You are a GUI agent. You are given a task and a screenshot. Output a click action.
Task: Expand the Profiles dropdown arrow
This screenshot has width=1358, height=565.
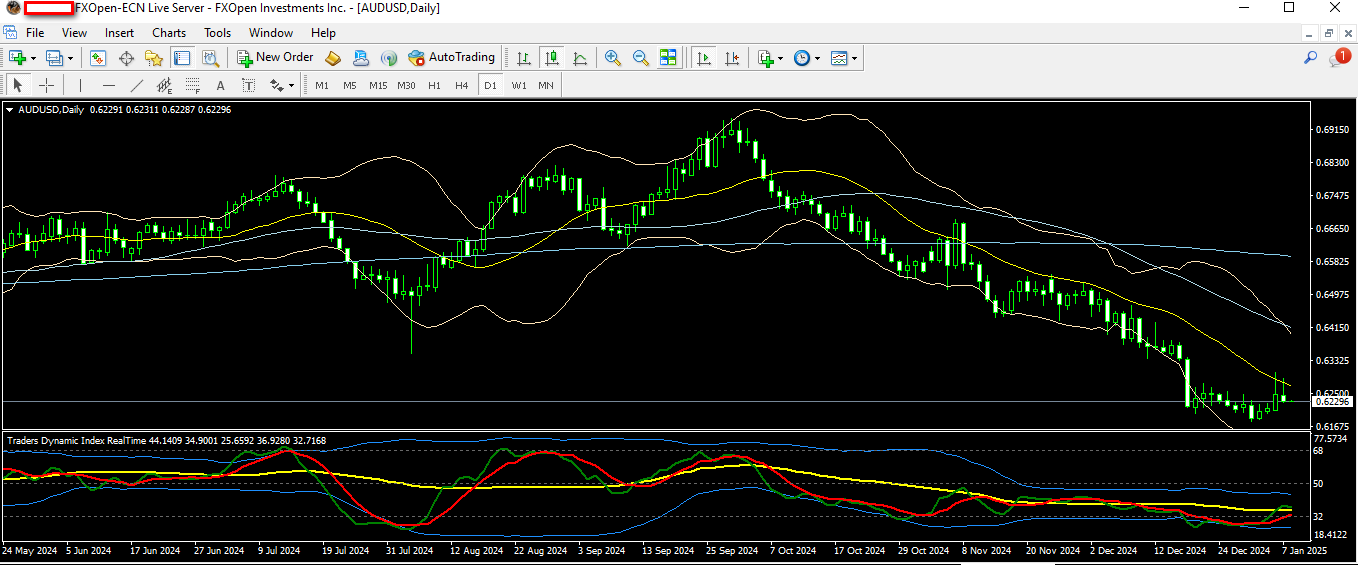[x=69, y=58]
